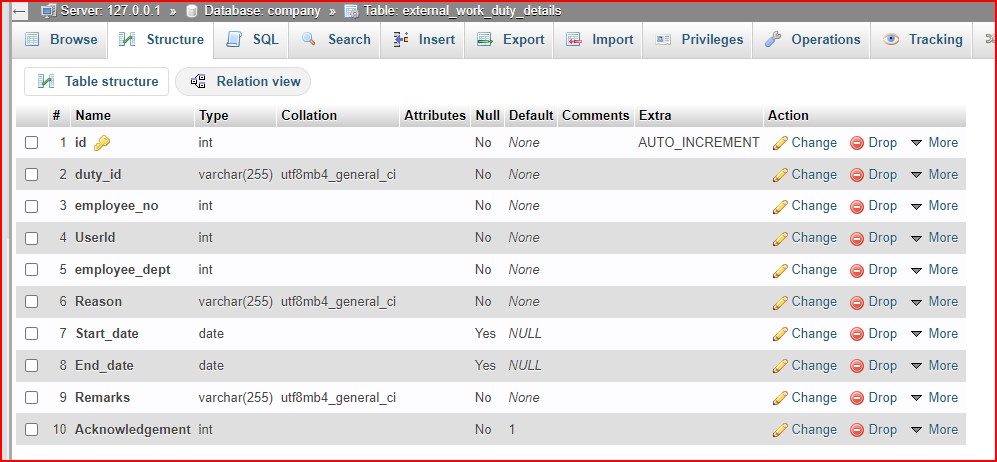Click the red Drop icon for End_date
Viewport: 997px width, 462px height.
pyautogui.click(x=856, y=366)
